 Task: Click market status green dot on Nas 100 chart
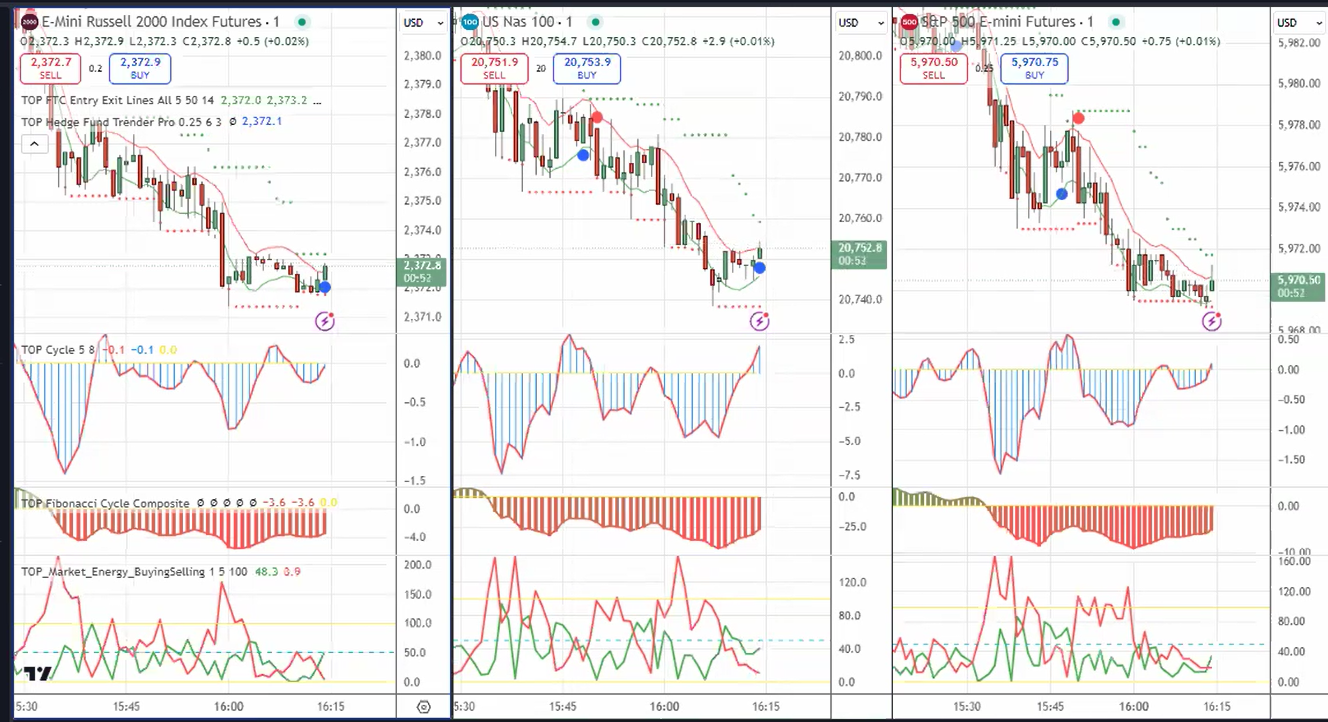[596, 22]
